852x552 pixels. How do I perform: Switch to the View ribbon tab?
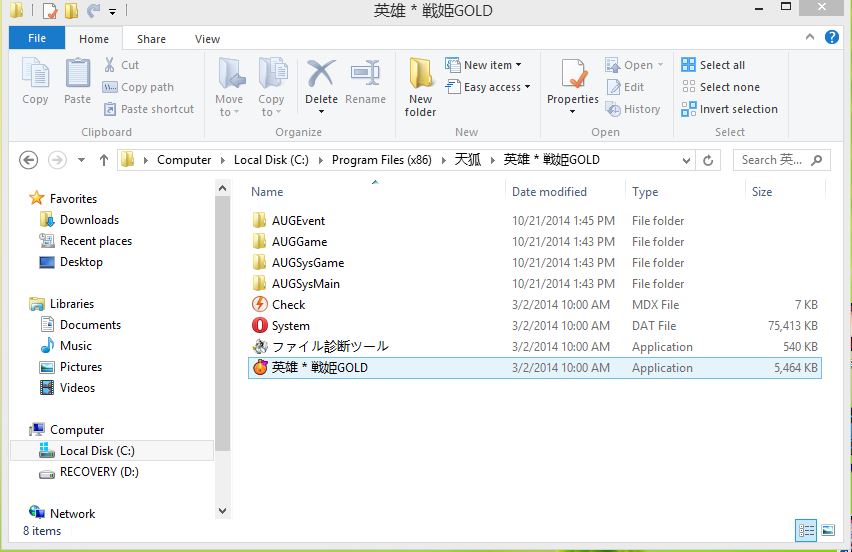click(207, 39)
